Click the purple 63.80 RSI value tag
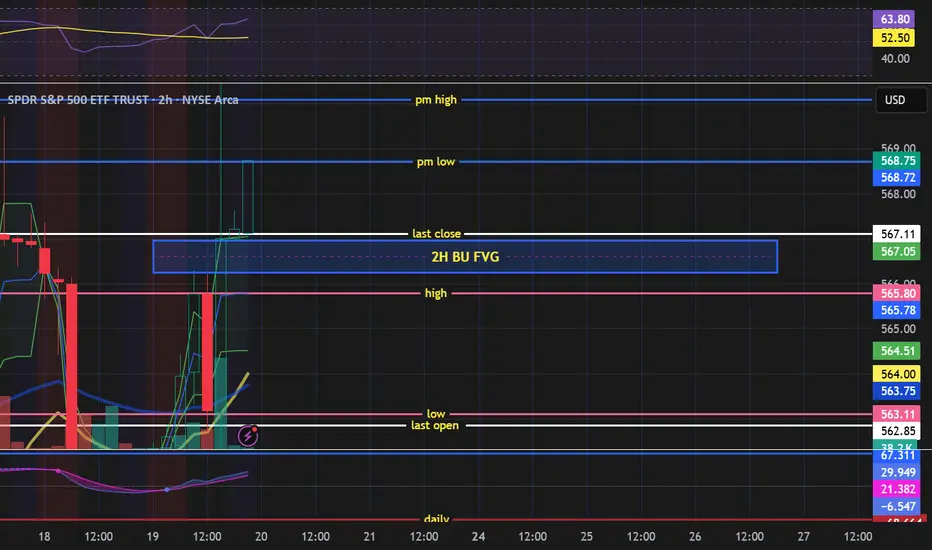The width and height of the screenshot is (932, 550). click(895, 19)
